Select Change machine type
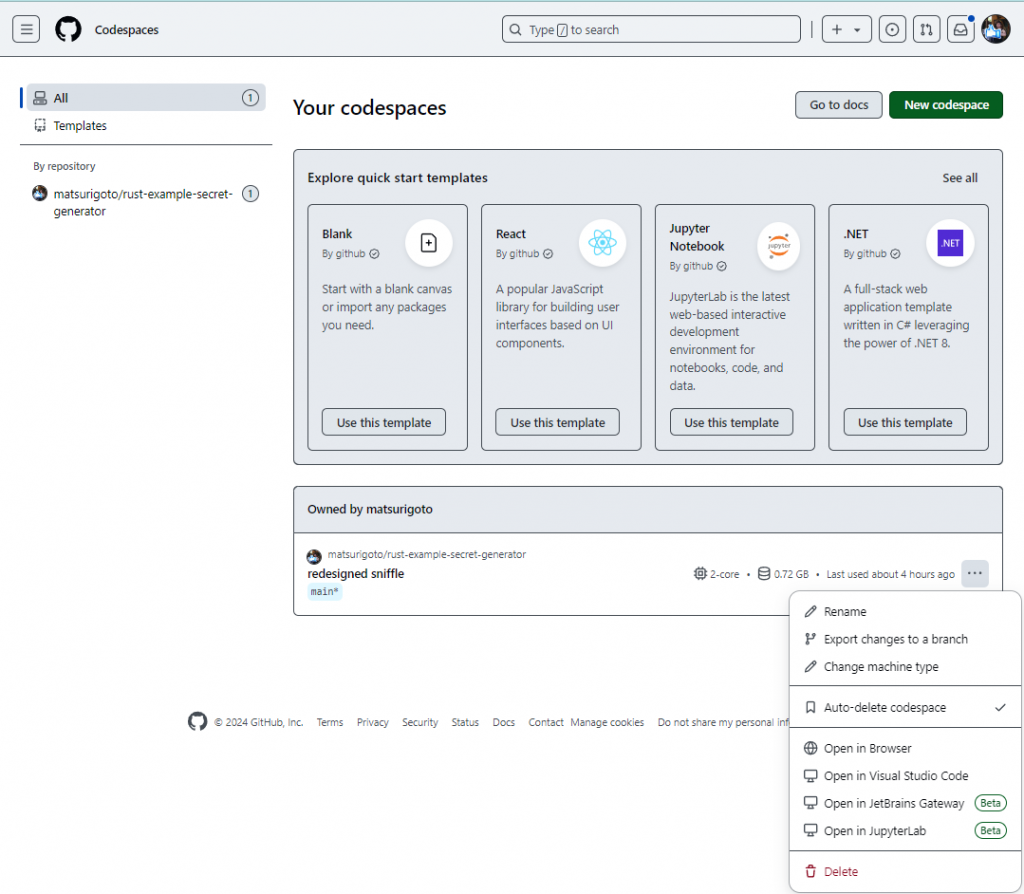 905,666
